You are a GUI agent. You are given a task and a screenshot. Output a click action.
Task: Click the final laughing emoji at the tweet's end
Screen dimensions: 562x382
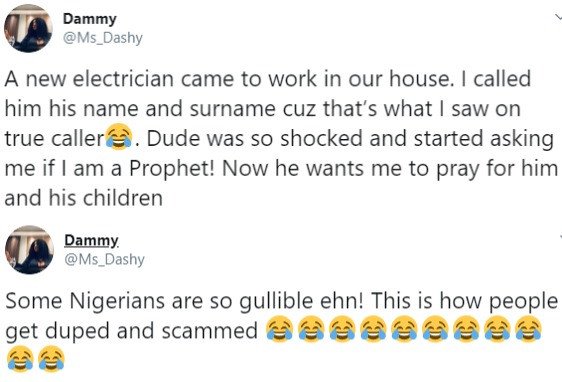click(x=51, y=359)
